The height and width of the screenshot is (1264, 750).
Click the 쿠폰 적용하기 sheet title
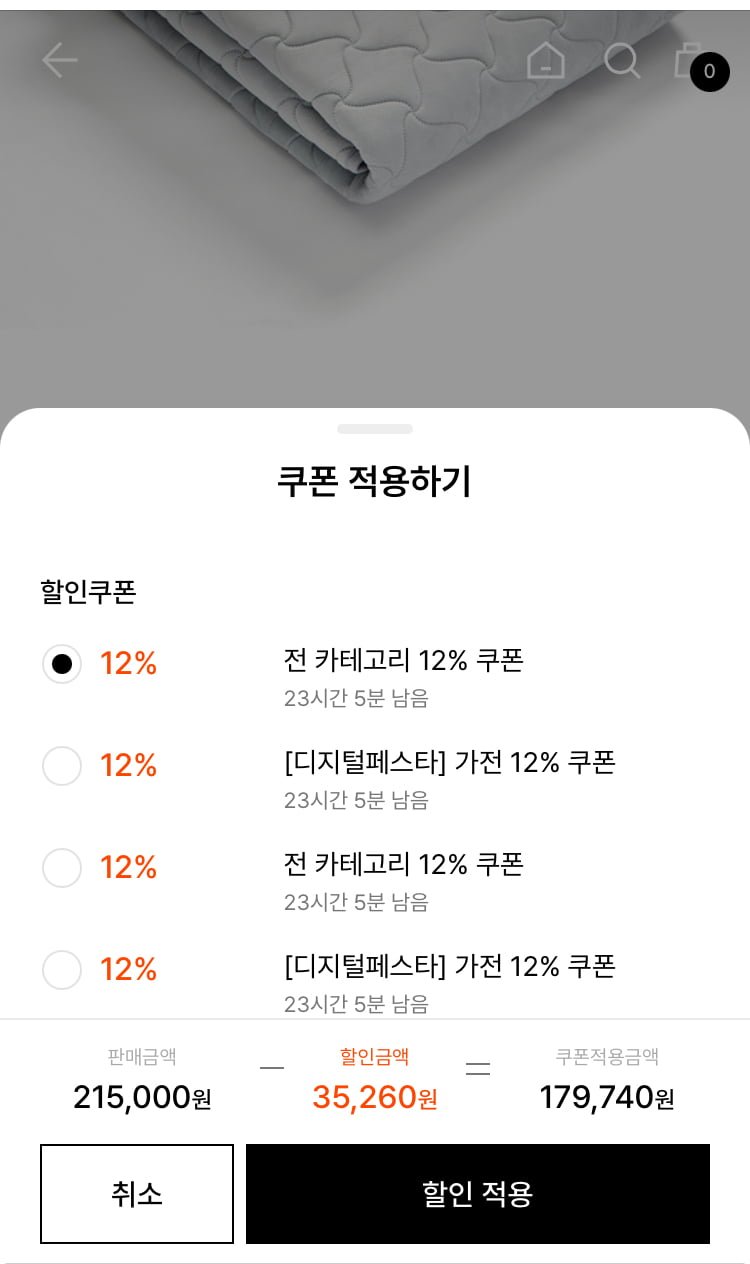[374, 483]
